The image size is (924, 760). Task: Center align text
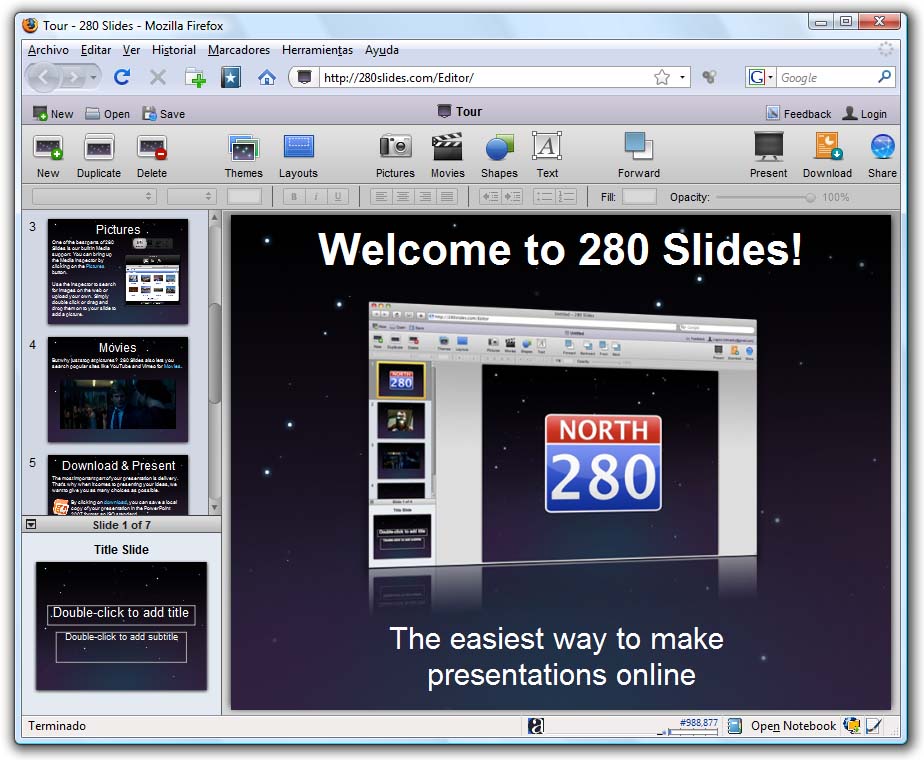(x=403, y=197)
